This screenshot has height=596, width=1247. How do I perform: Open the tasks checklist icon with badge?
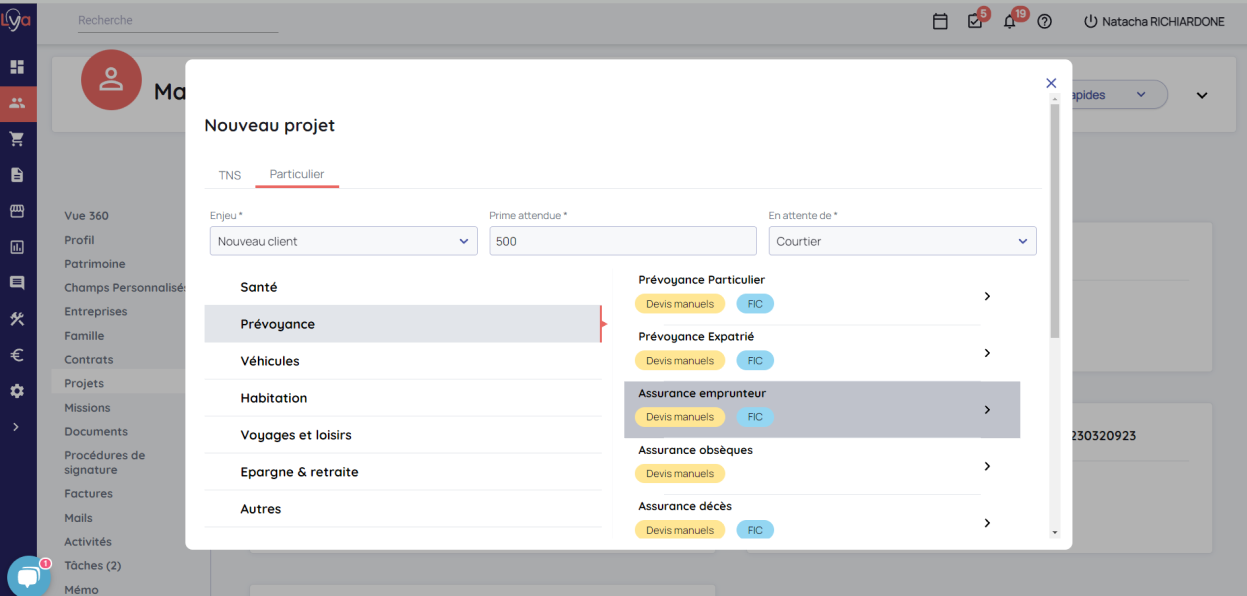pyautogui.click(x=975, y=21)
